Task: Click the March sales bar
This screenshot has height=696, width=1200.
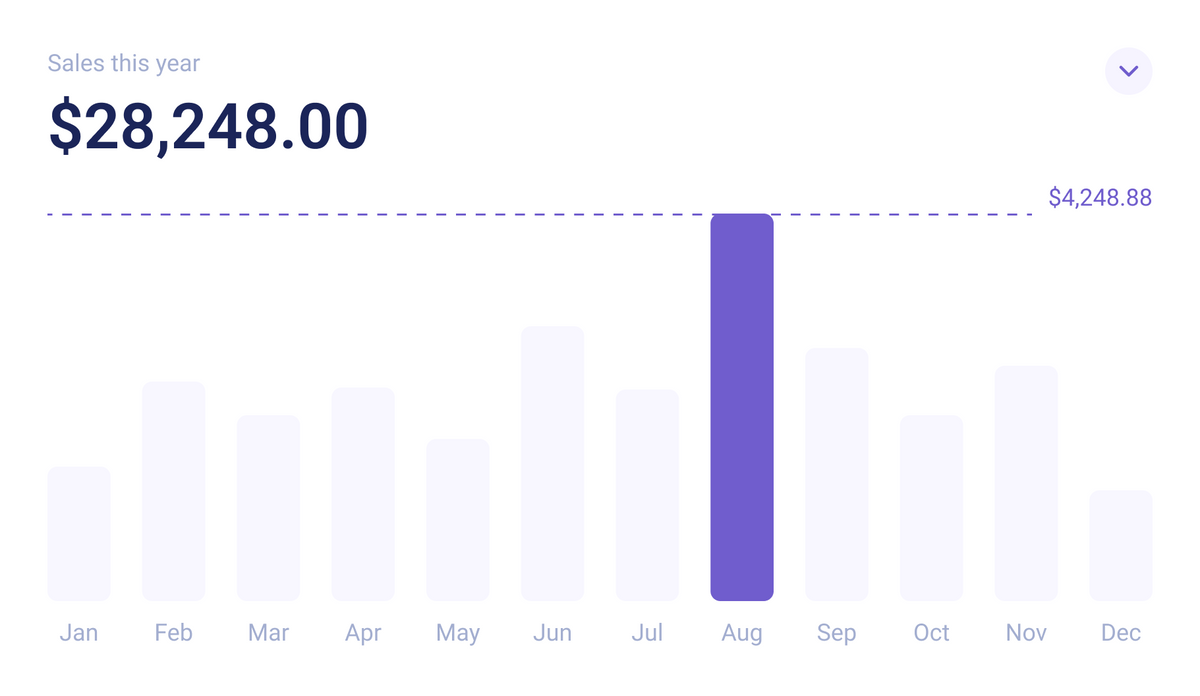Action: click(268, 508)
